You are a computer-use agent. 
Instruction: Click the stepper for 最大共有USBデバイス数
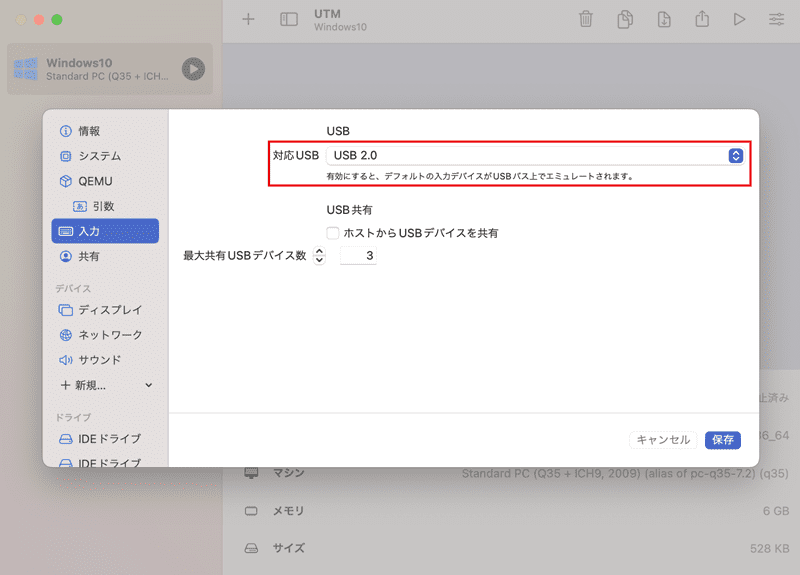click(x=319, y=255)
